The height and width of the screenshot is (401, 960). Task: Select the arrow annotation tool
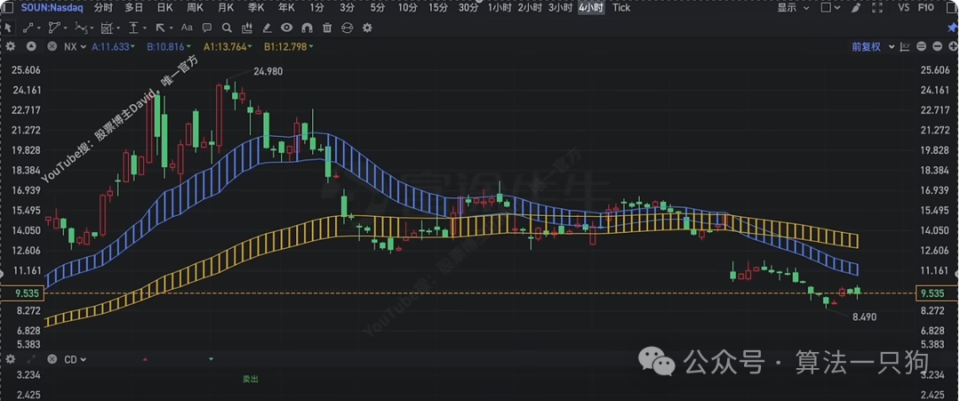[x=160, y=28]
